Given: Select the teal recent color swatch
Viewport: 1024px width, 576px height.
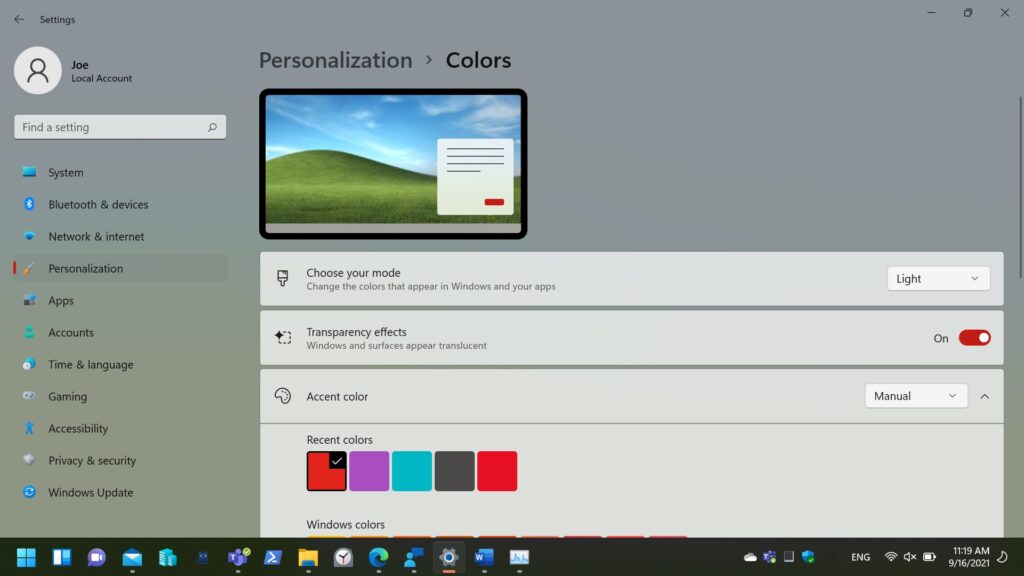Looking at the screenshot, I should click(412, 471).
